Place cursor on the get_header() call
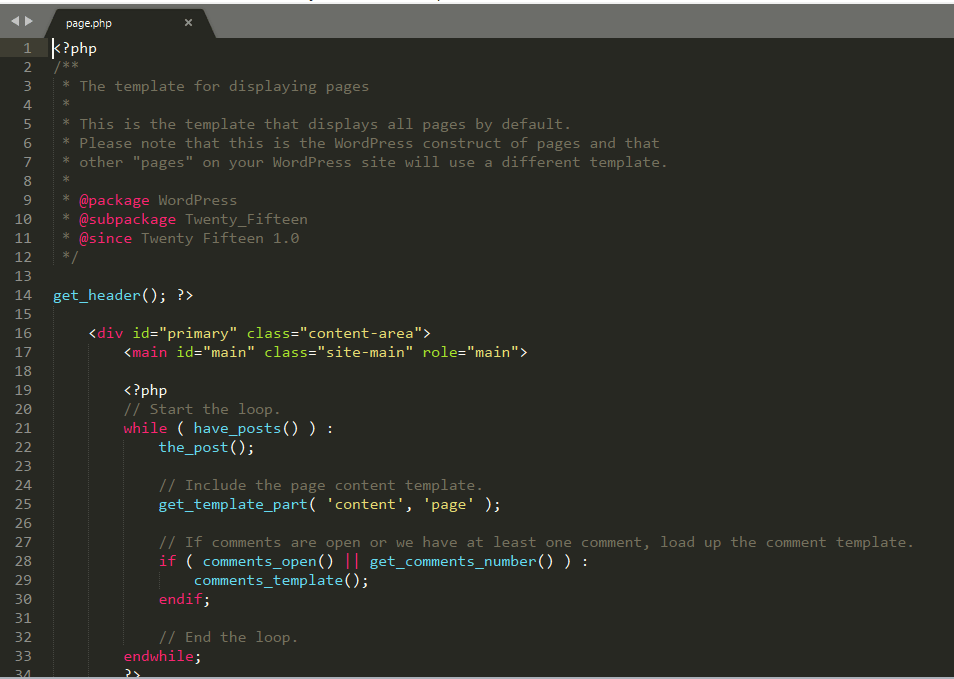 click(x=95, y=294)
